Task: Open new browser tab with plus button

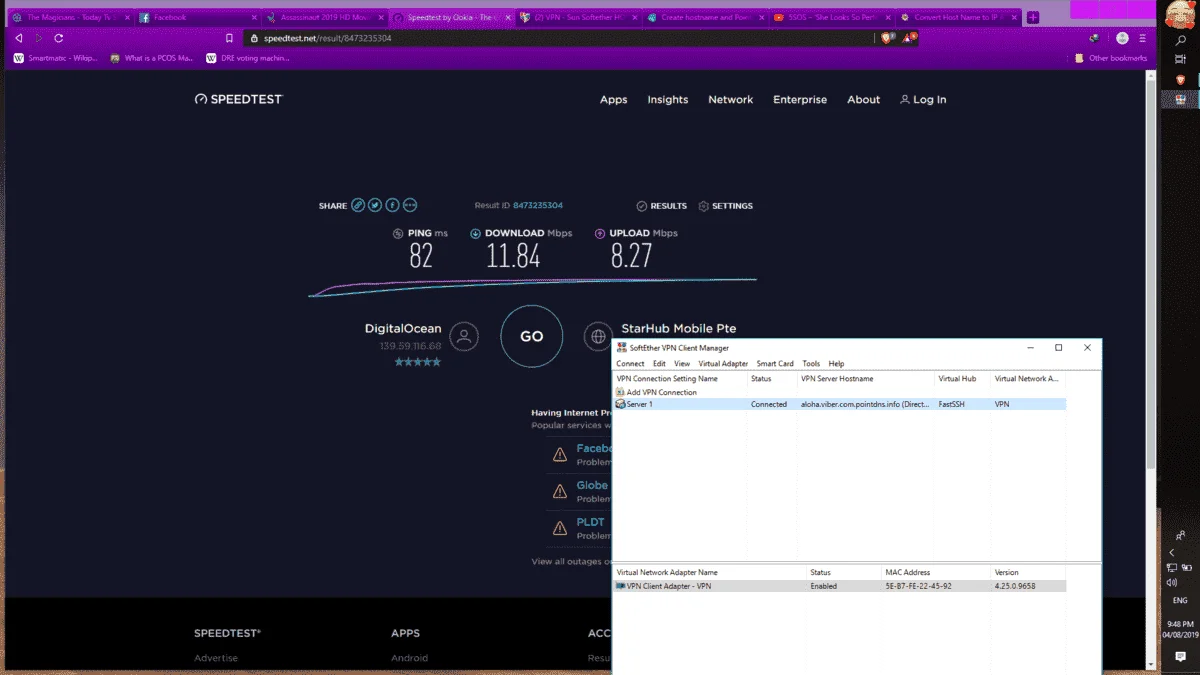Action: coord(1033,17)
